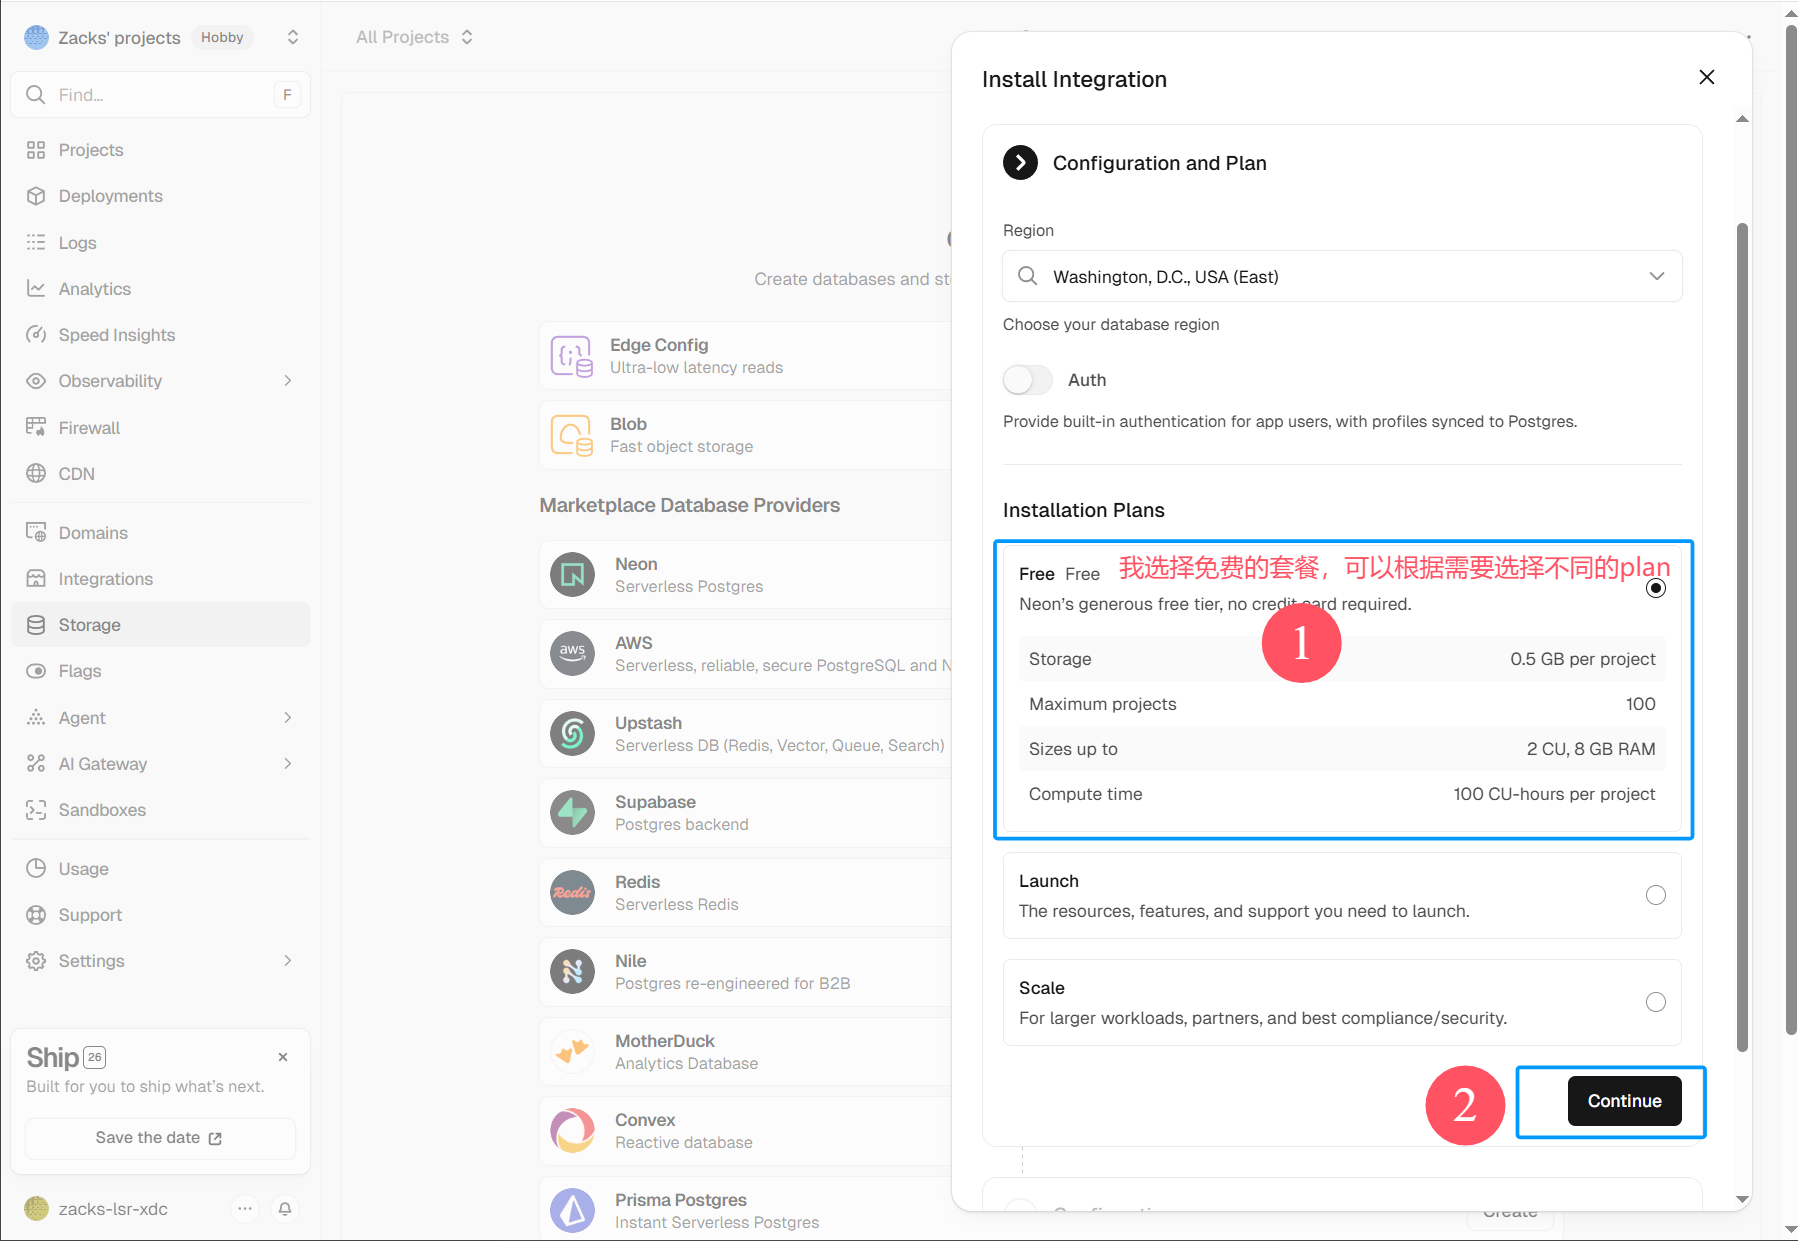Click the dialog scroll up arrow
The height and width of the screenshot is (1241, 1798).
tap(1743, 119)
